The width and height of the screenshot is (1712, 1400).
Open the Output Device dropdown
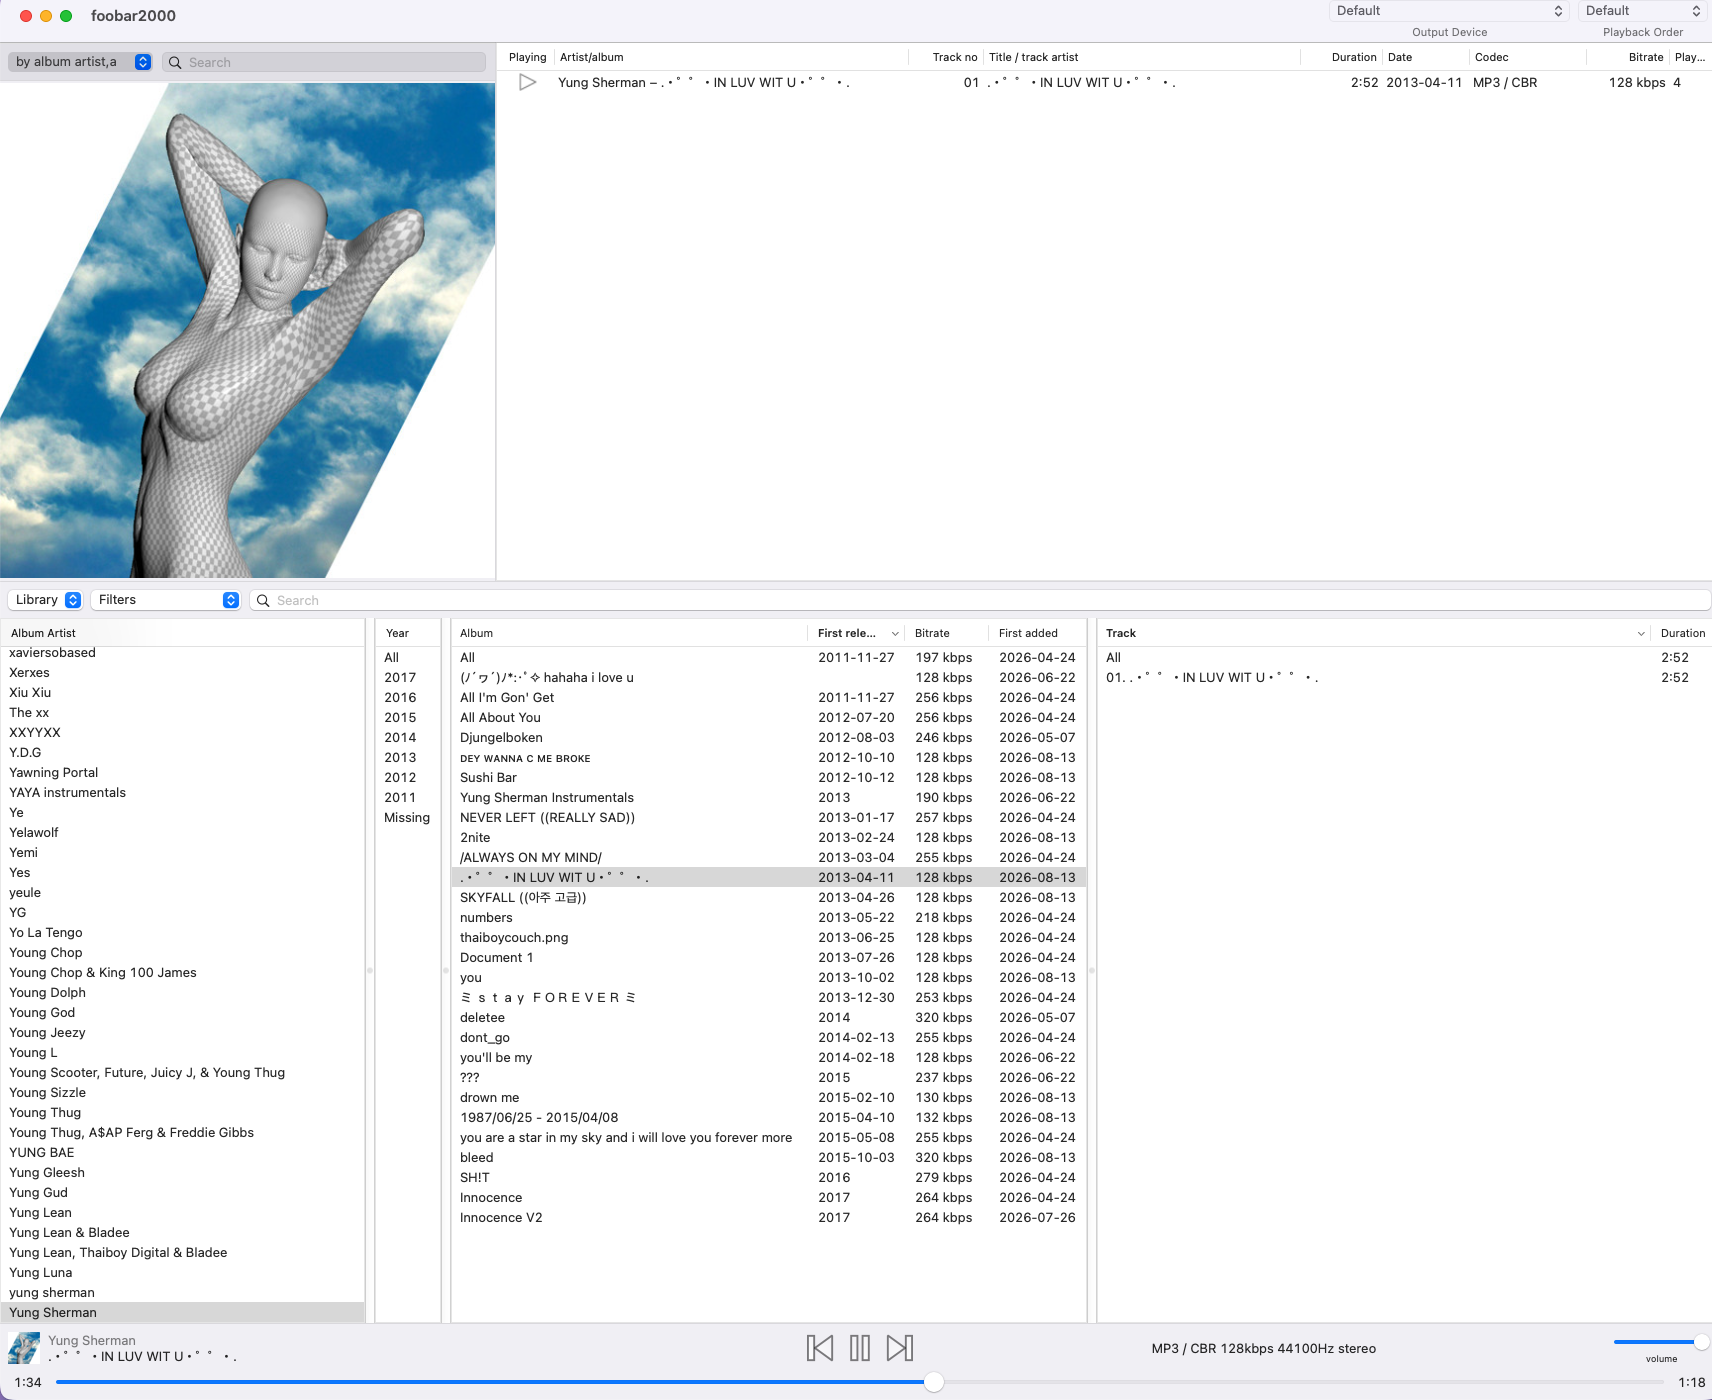pyautogui.click(x=1448, y=11)
